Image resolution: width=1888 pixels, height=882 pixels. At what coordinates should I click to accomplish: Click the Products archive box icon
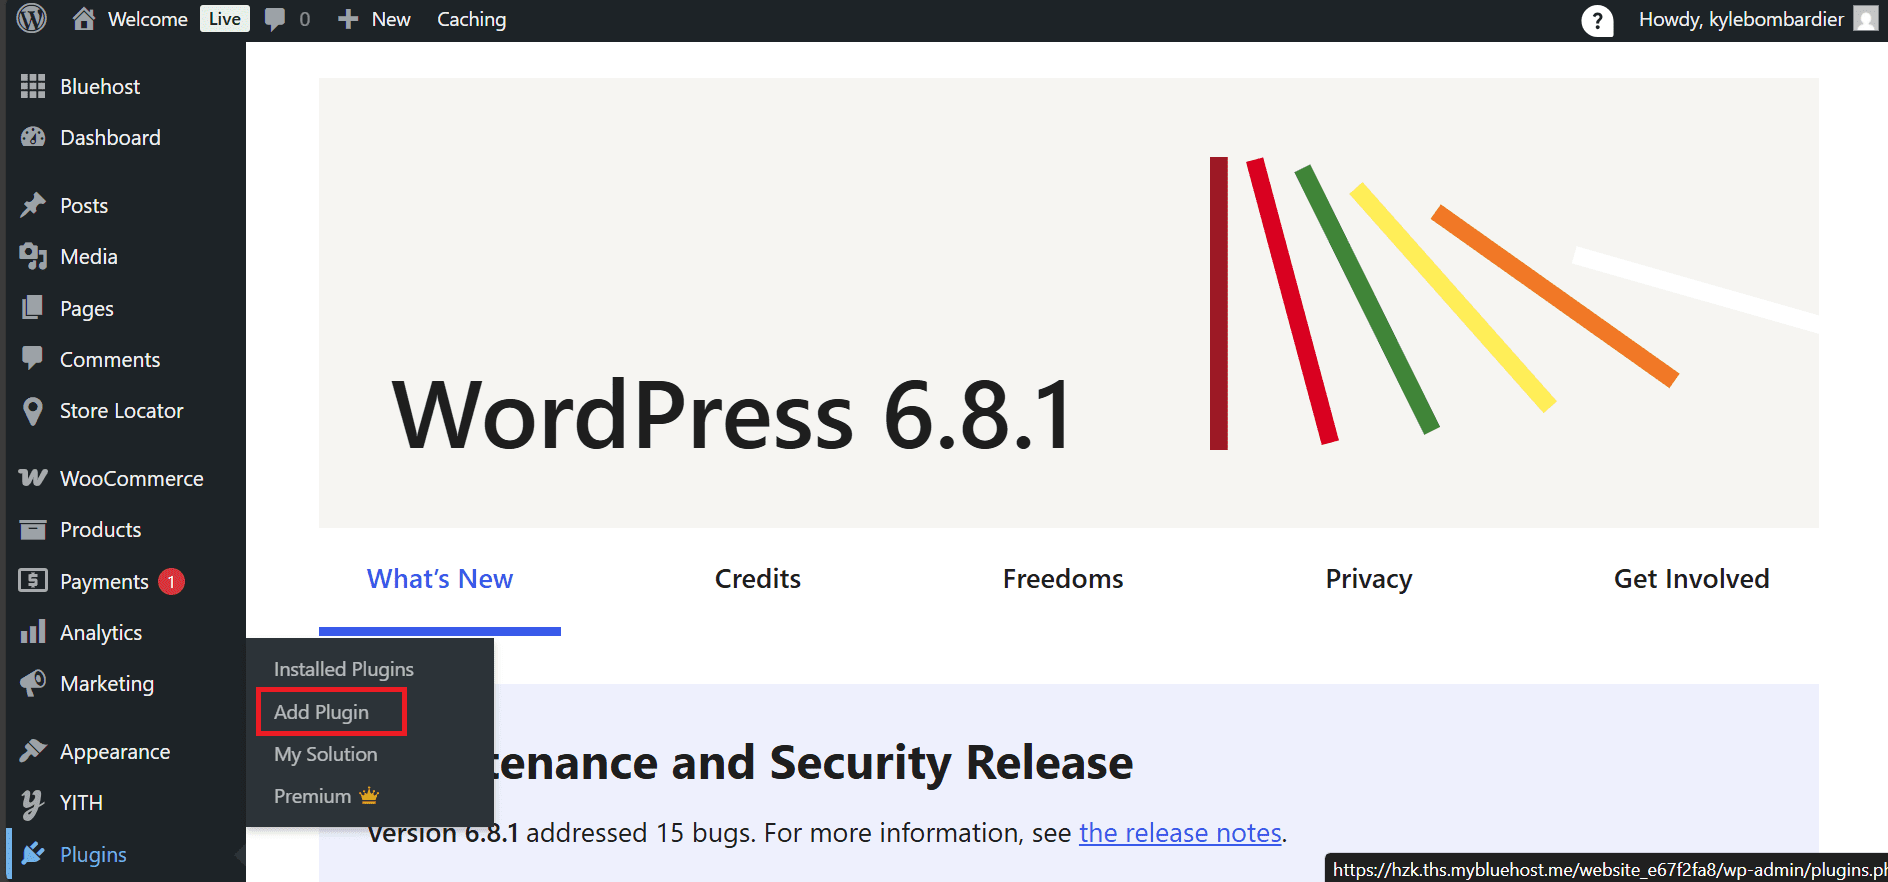click(x=33, y=529)
